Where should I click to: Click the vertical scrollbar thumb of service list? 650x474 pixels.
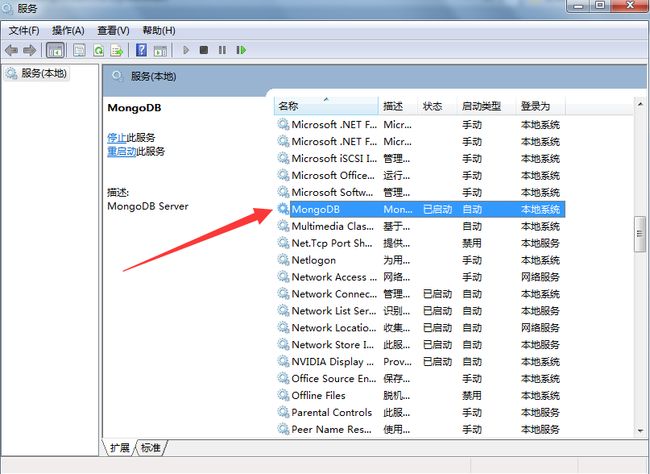640,234
